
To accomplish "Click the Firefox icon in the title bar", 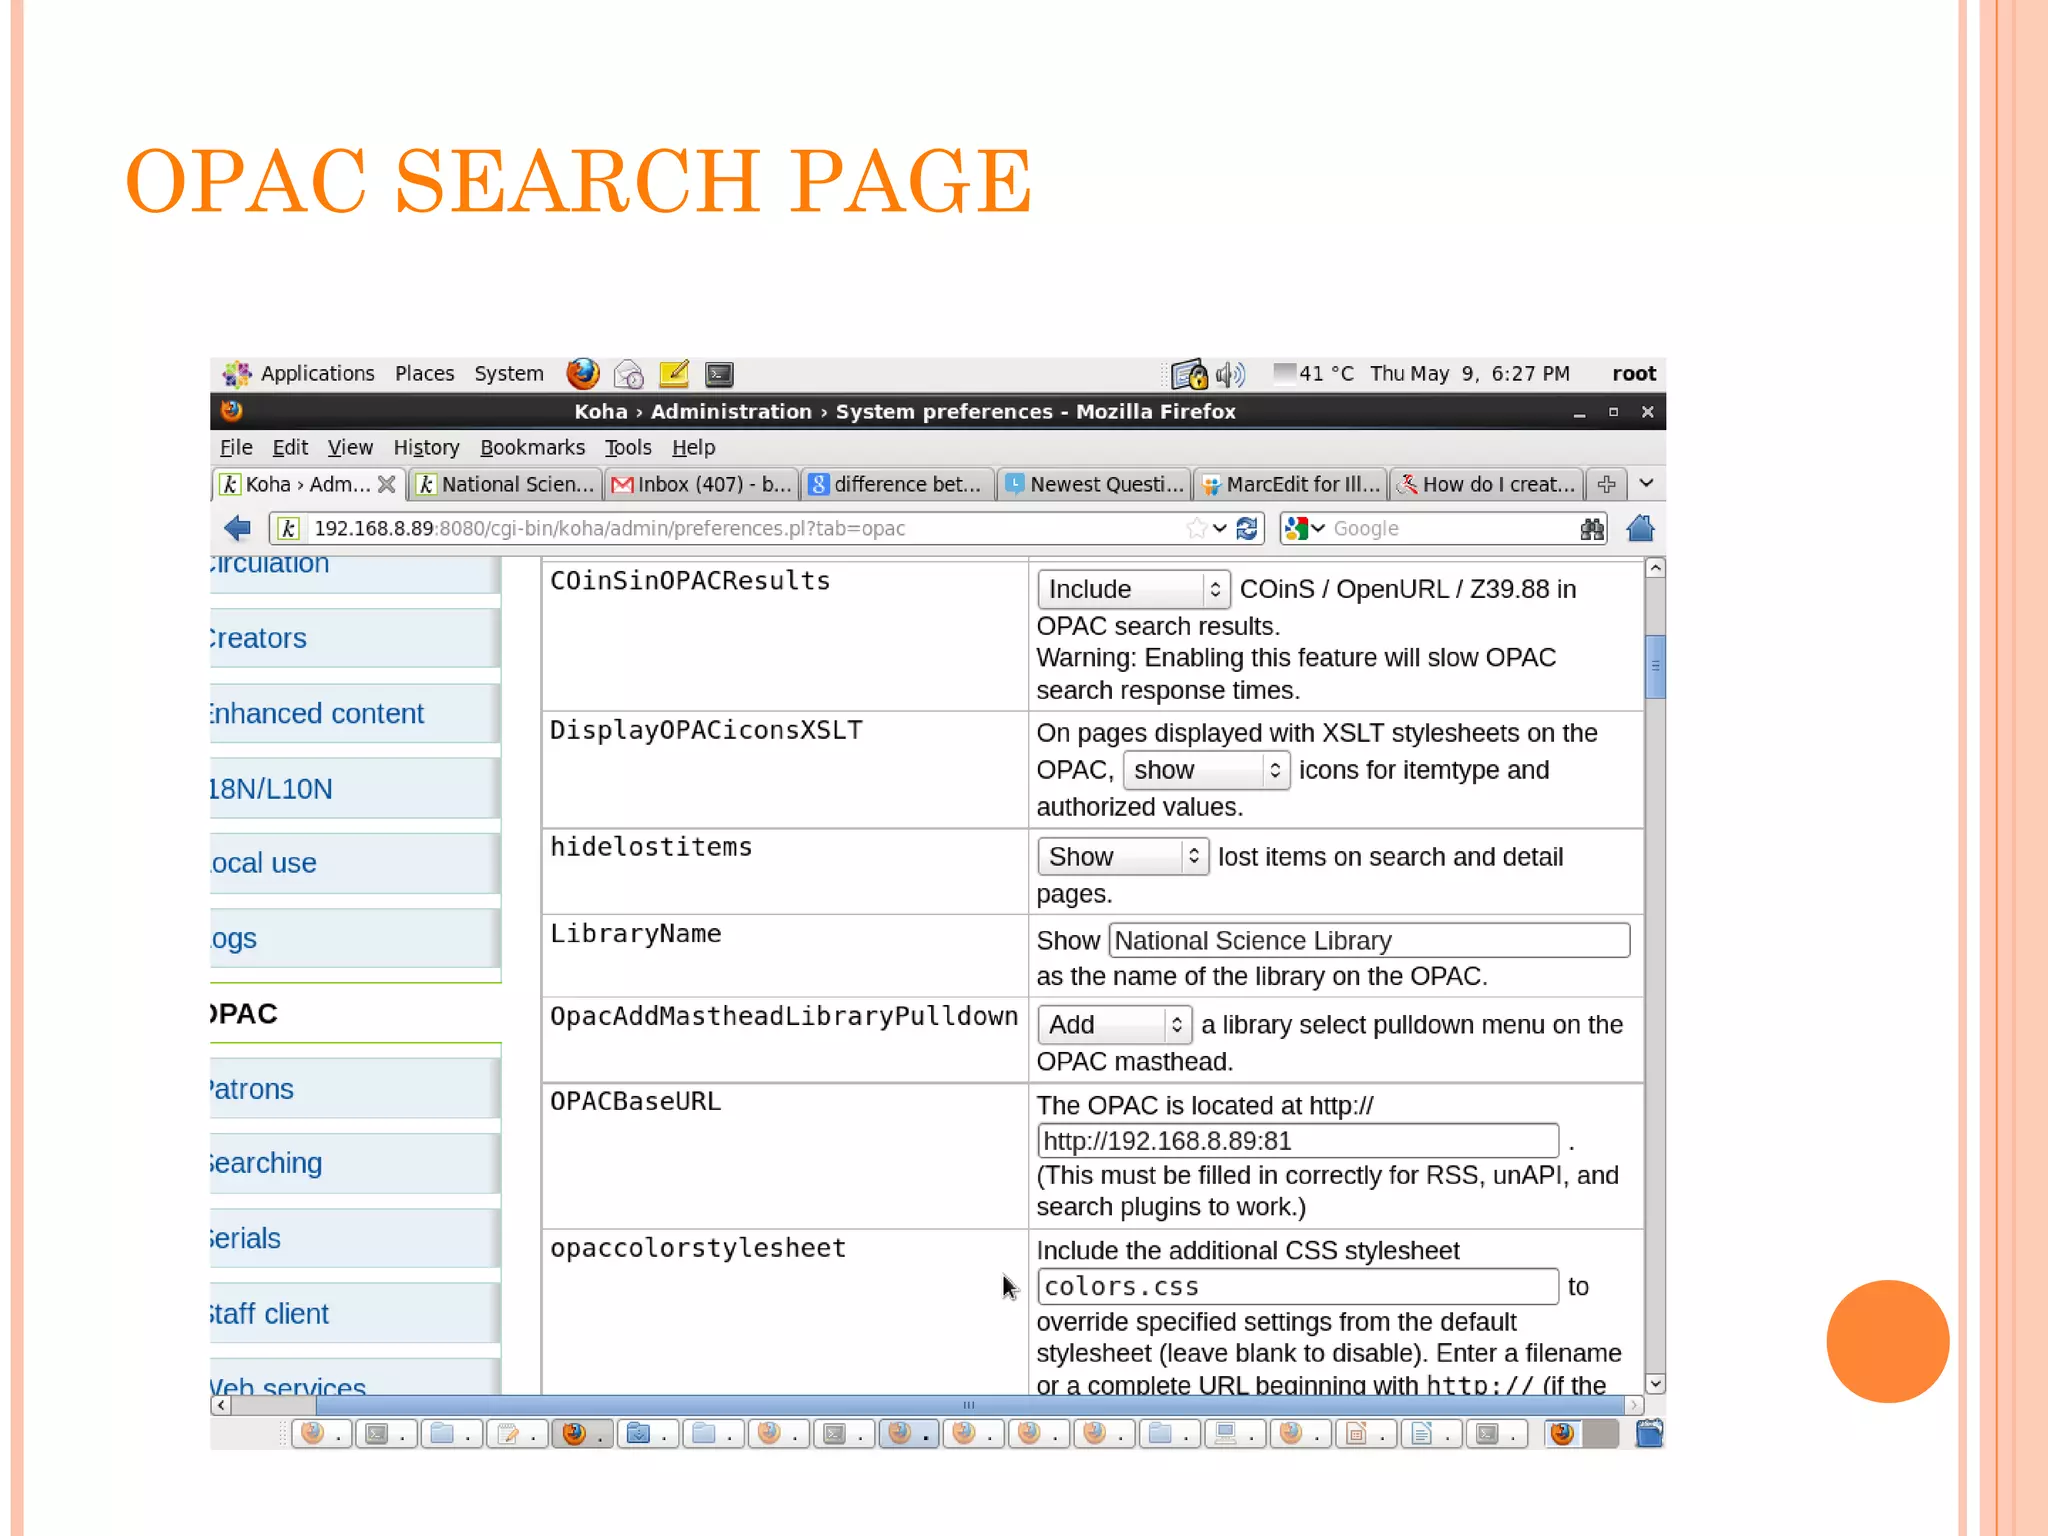I will click(x=231, y=410).
